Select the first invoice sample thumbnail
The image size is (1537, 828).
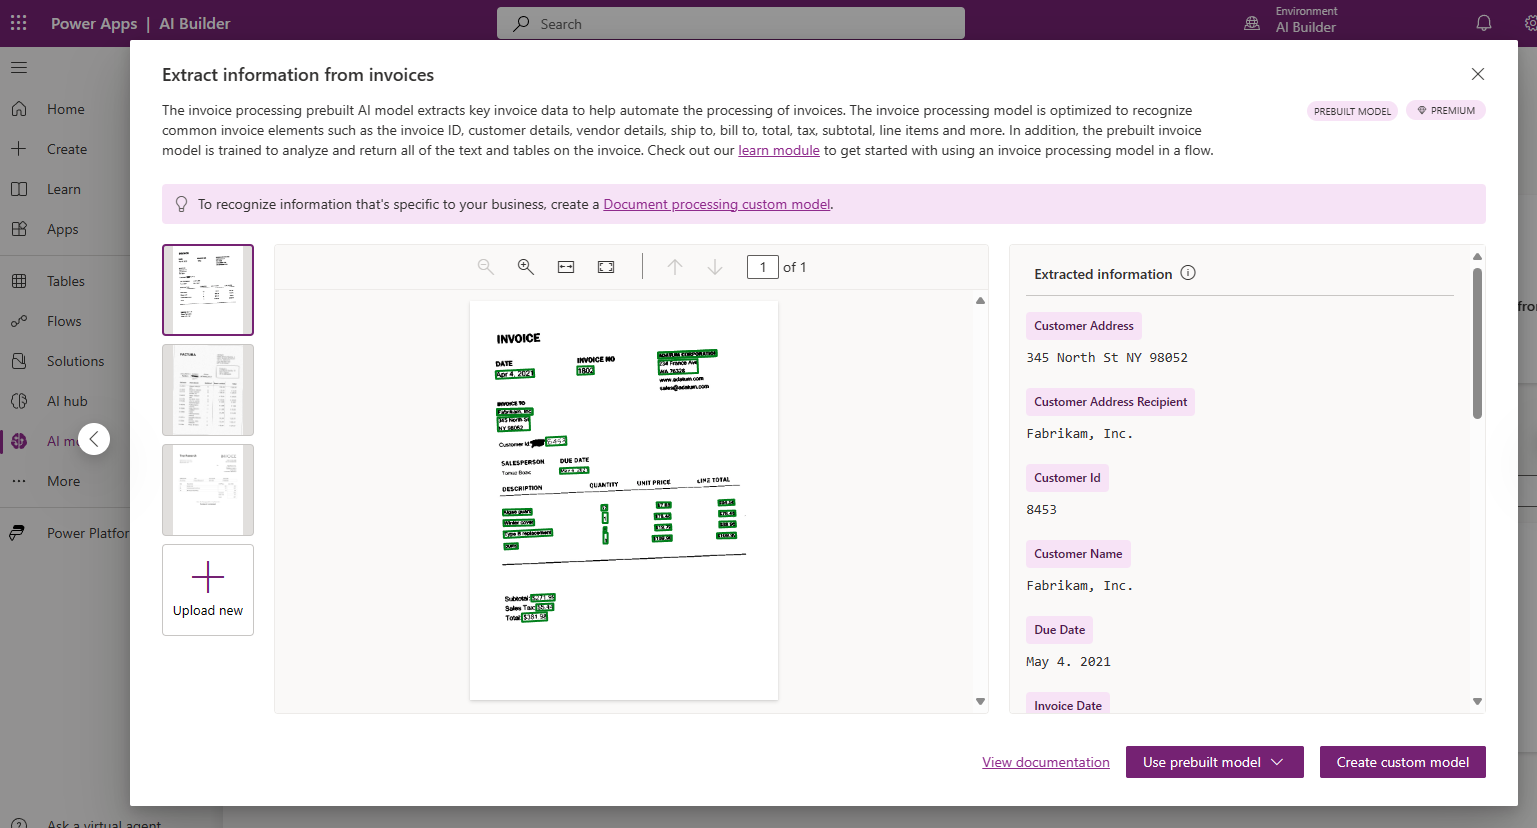[208, 290]
